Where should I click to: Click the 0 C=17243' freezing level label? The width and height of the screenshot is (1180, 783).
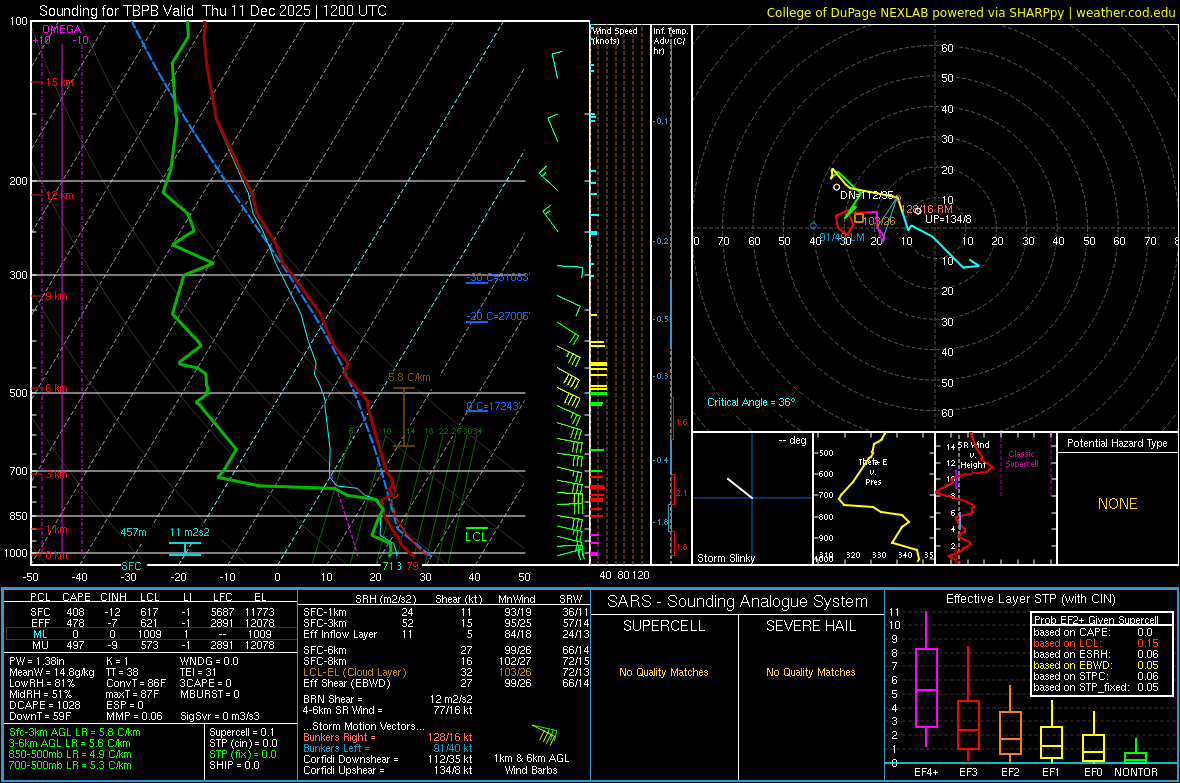coord(494,406)
